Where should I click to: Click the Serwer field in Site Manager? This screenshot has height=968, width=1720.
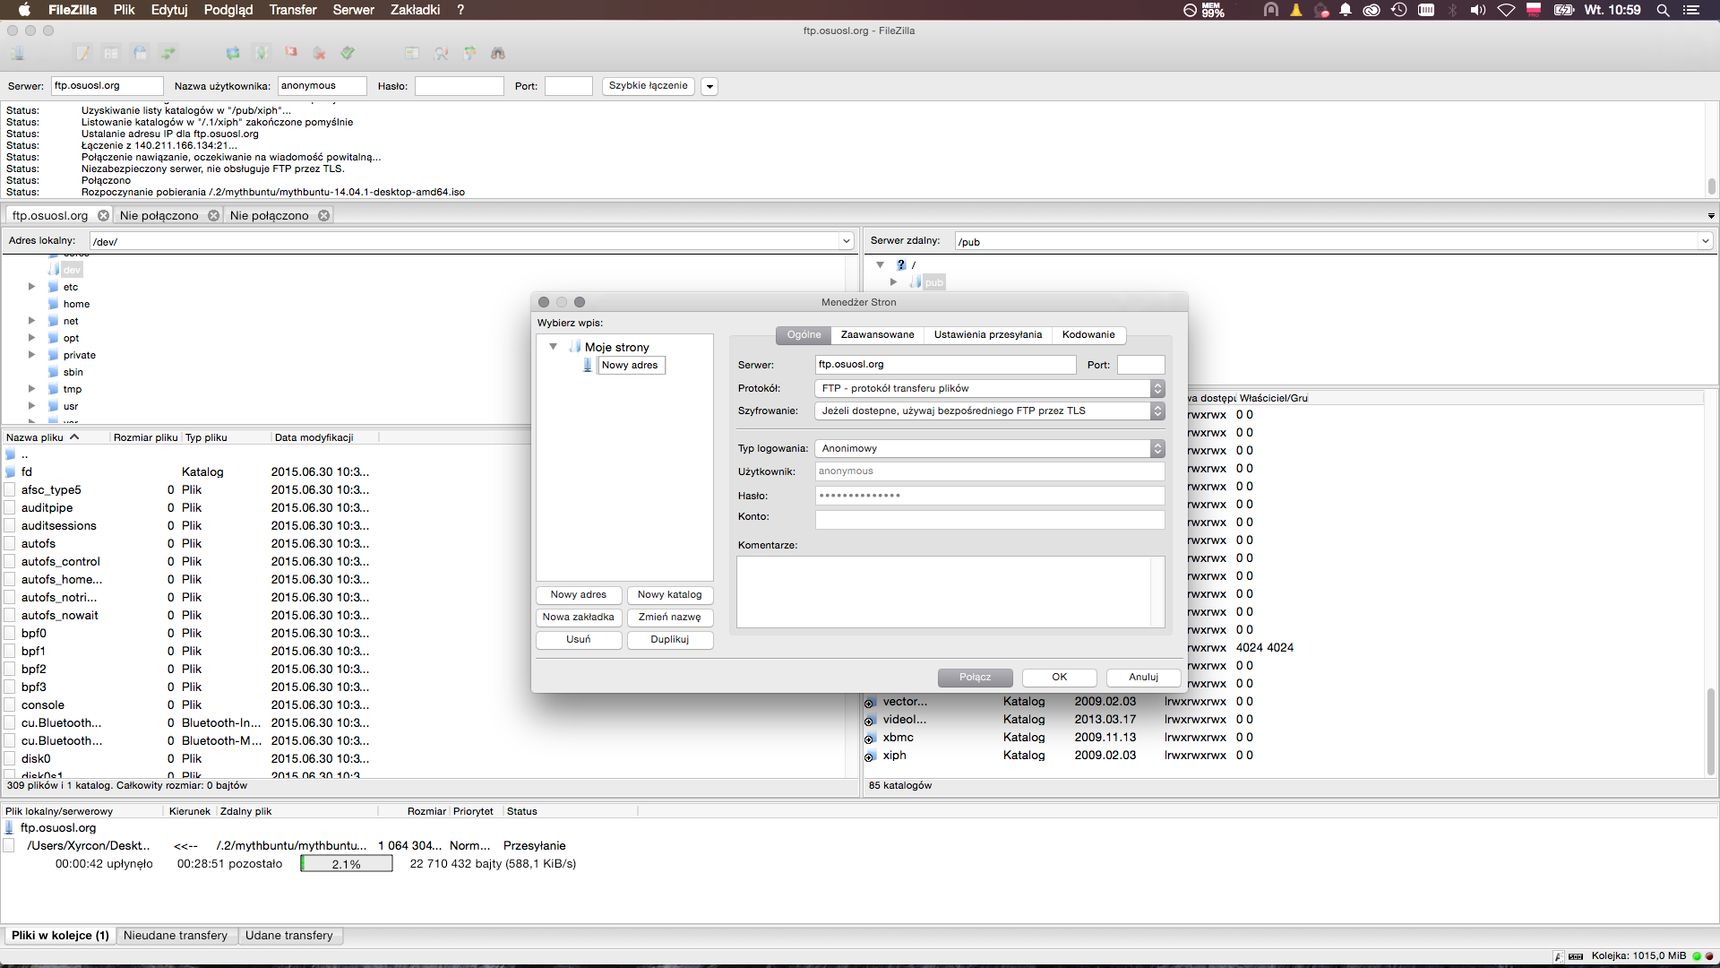tap(945, 365)
